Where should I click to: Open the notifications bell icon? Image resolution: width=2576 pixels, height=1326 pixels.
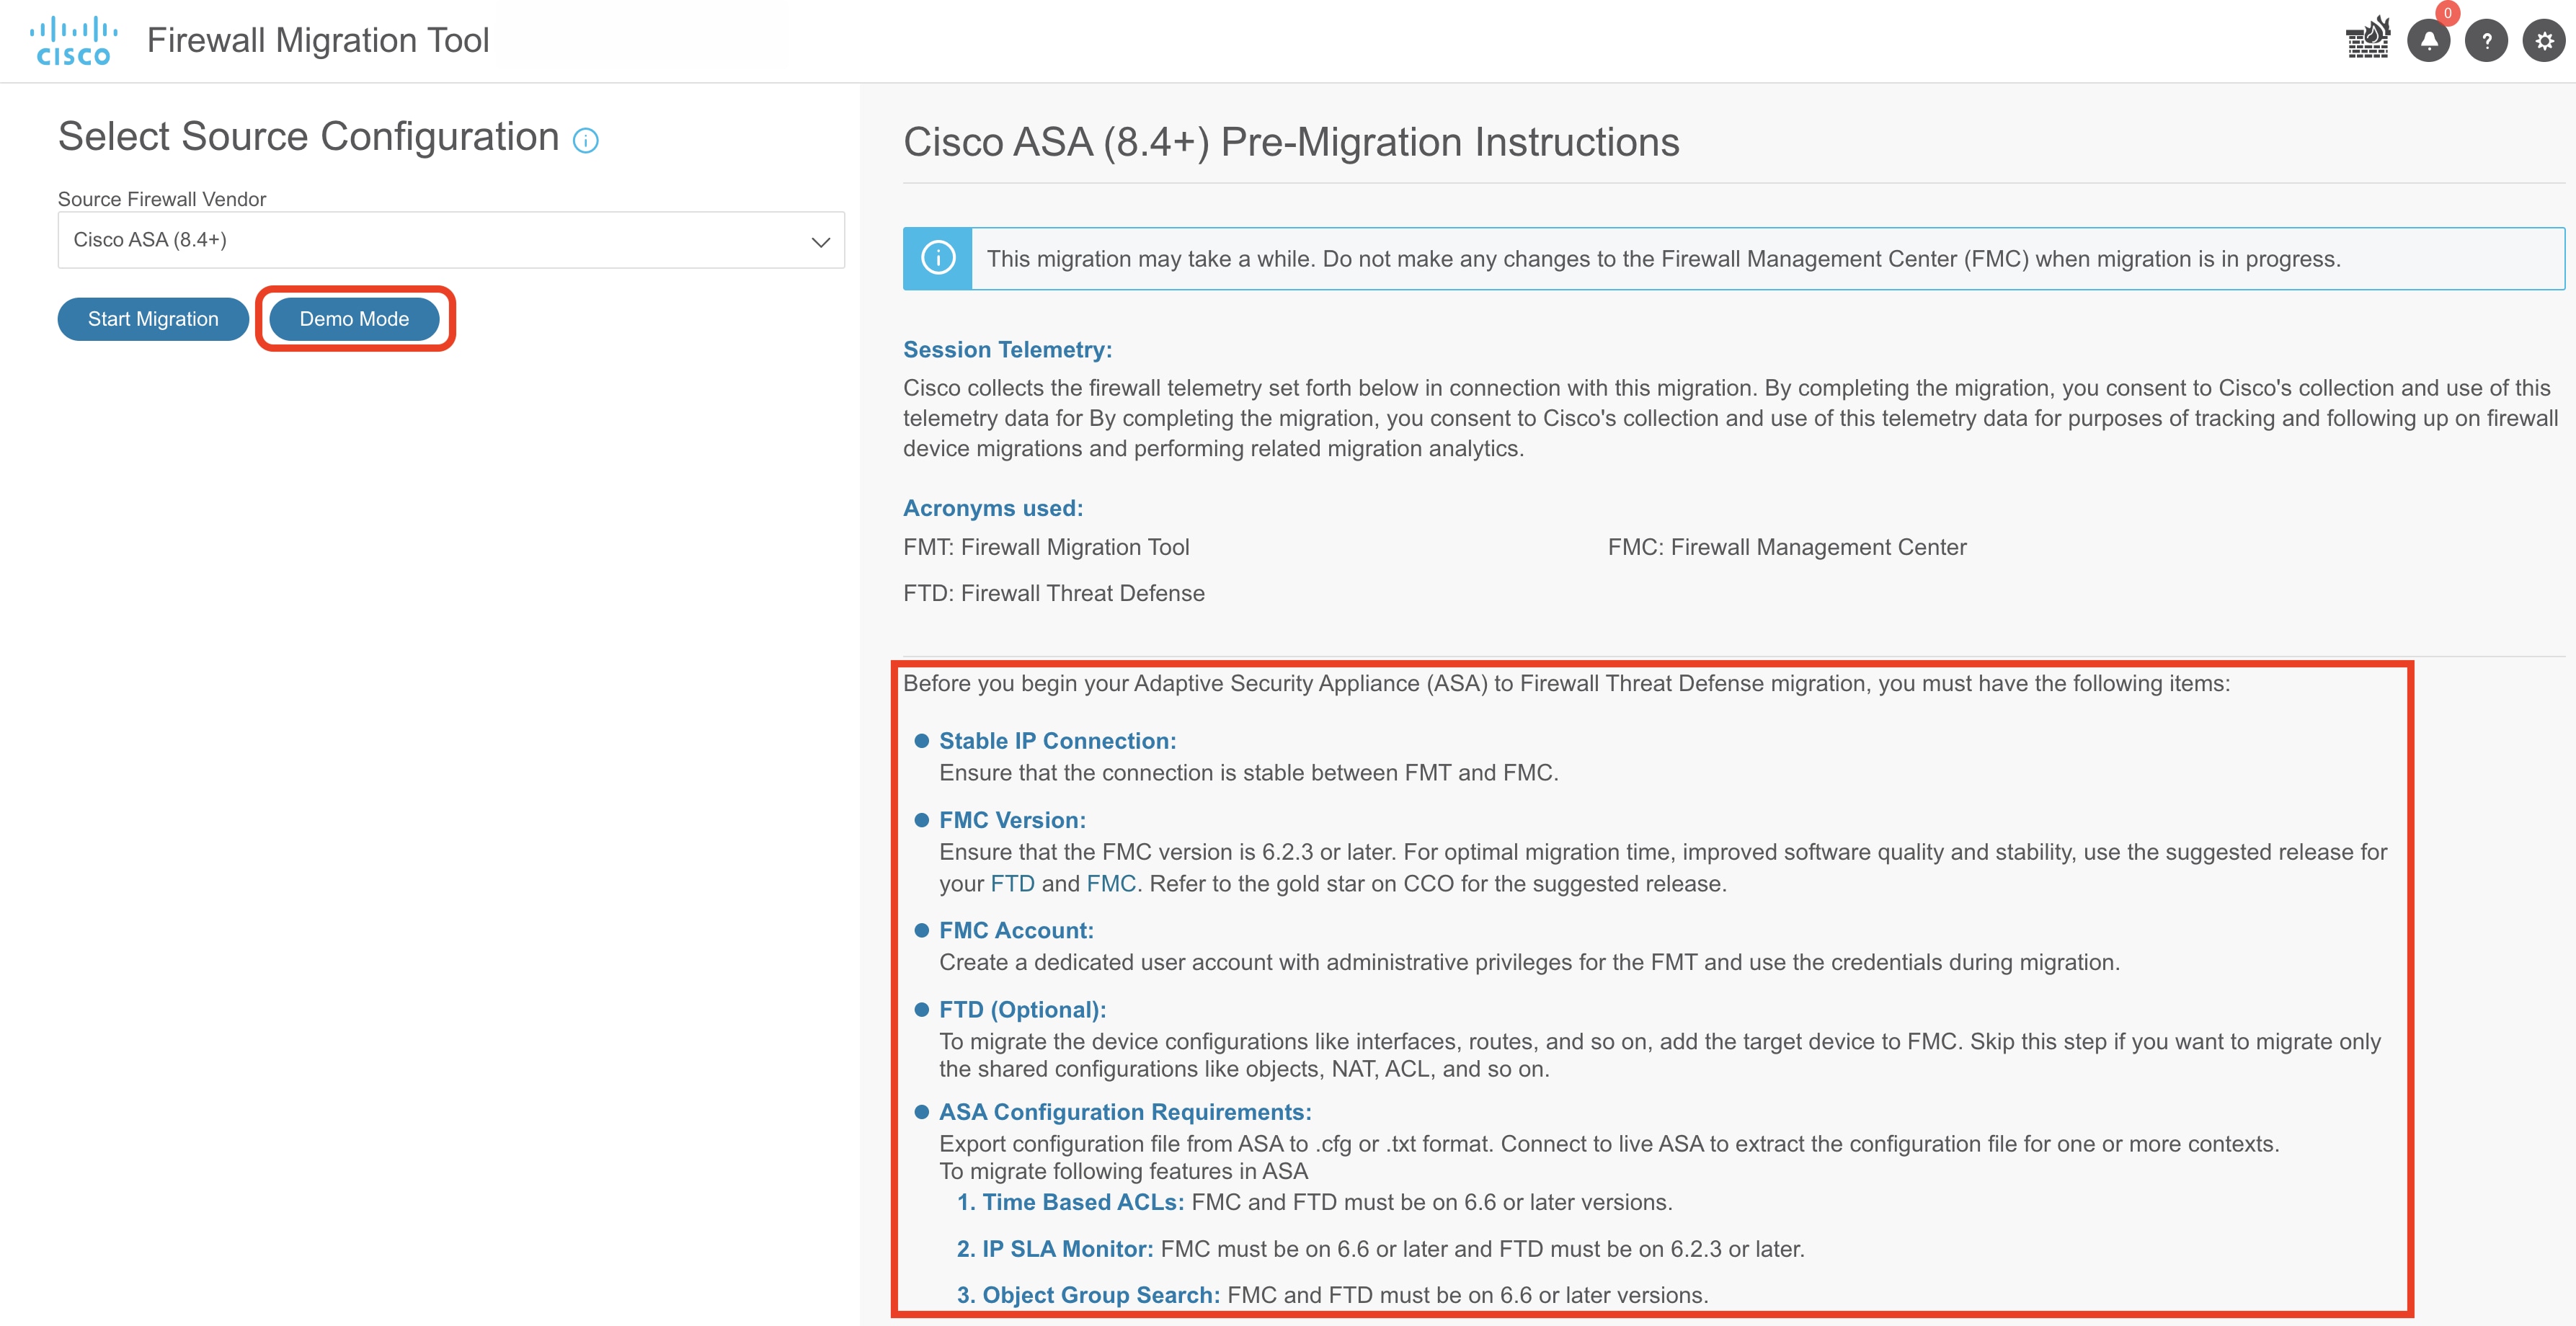coord(2428,41)
